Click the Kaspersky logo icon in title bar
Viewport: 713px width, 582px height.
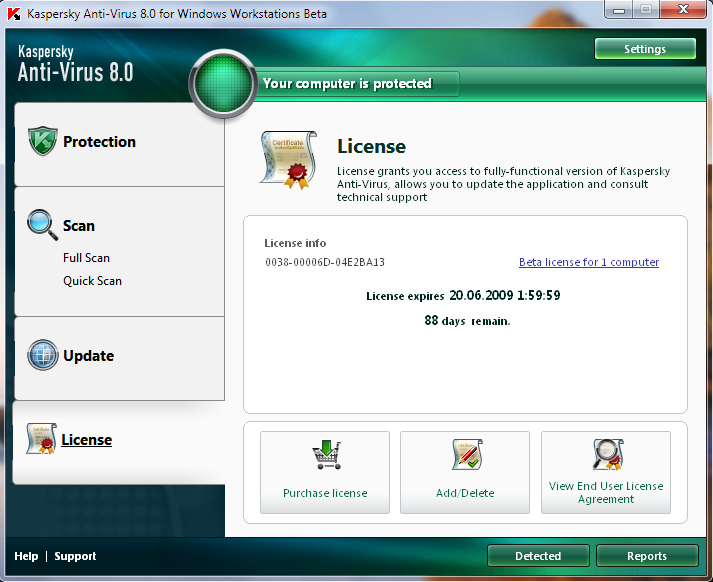coord(14,14)
